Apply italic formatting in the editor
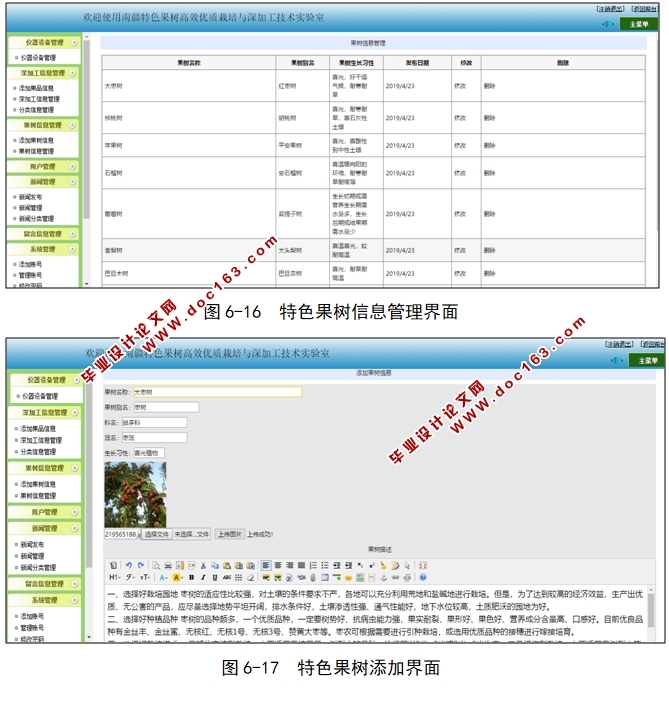669x706 pixels. pyautogui.click(x=203, y=578)
